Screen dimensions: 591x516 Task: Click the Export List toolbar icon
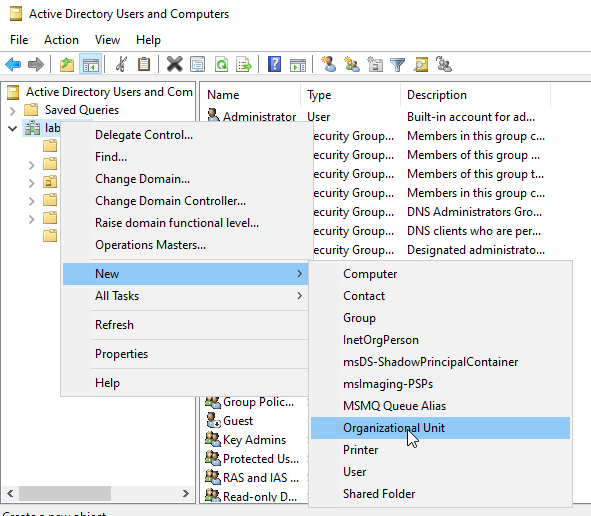click(244, 64)
